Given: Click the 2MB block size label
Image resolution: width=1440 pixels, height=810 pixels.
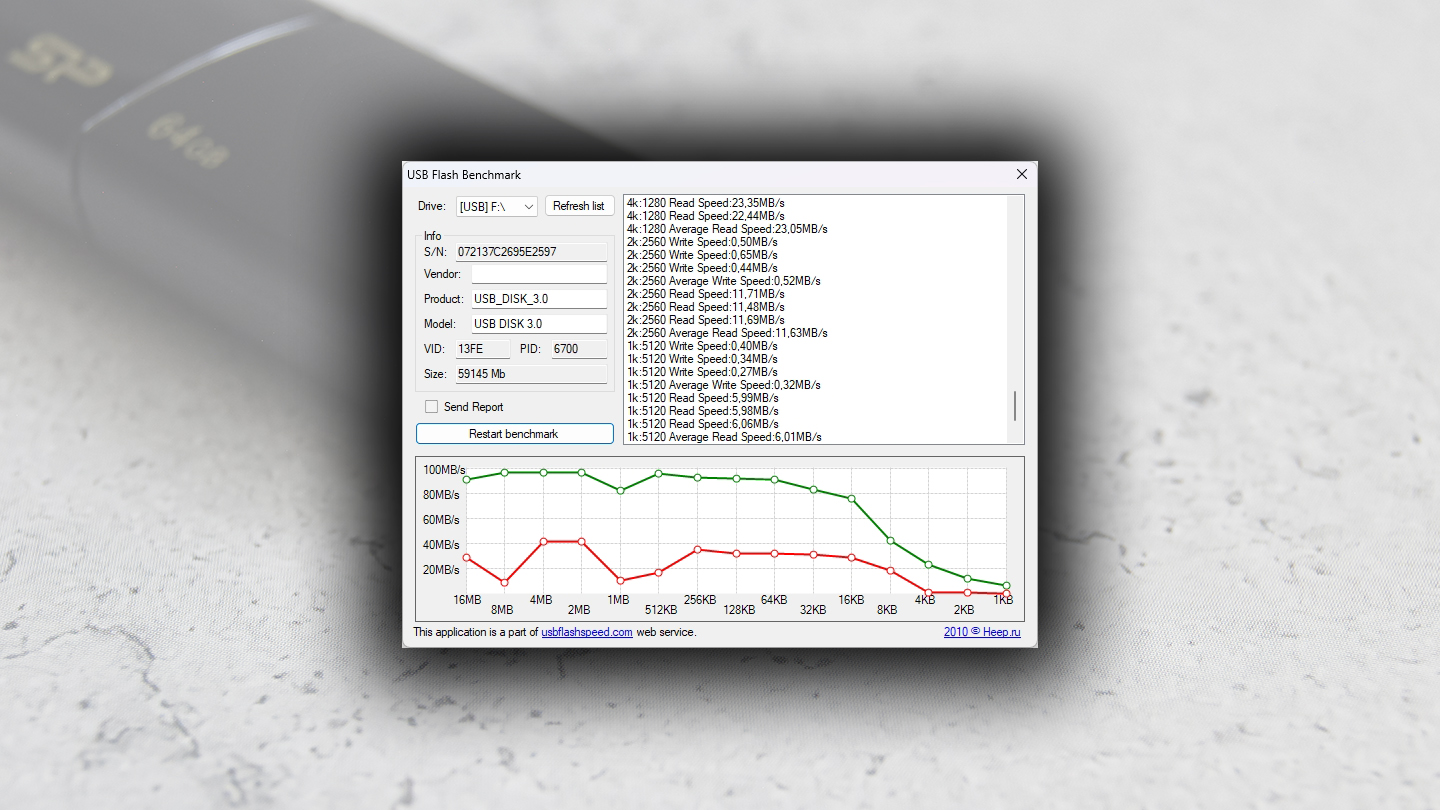Looking at the screenshot, I should coord(579,610).
